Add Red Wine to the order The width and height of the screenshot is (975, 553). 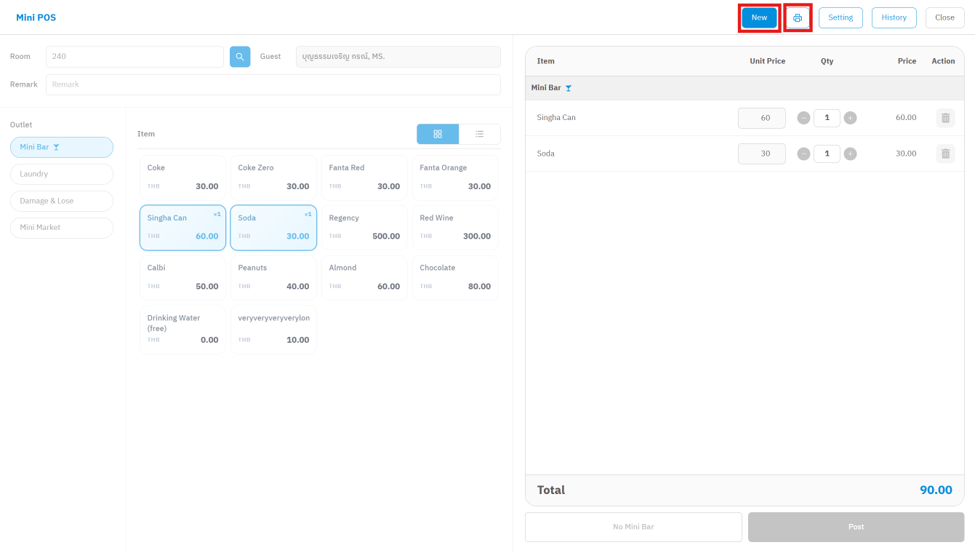(455, 228)
